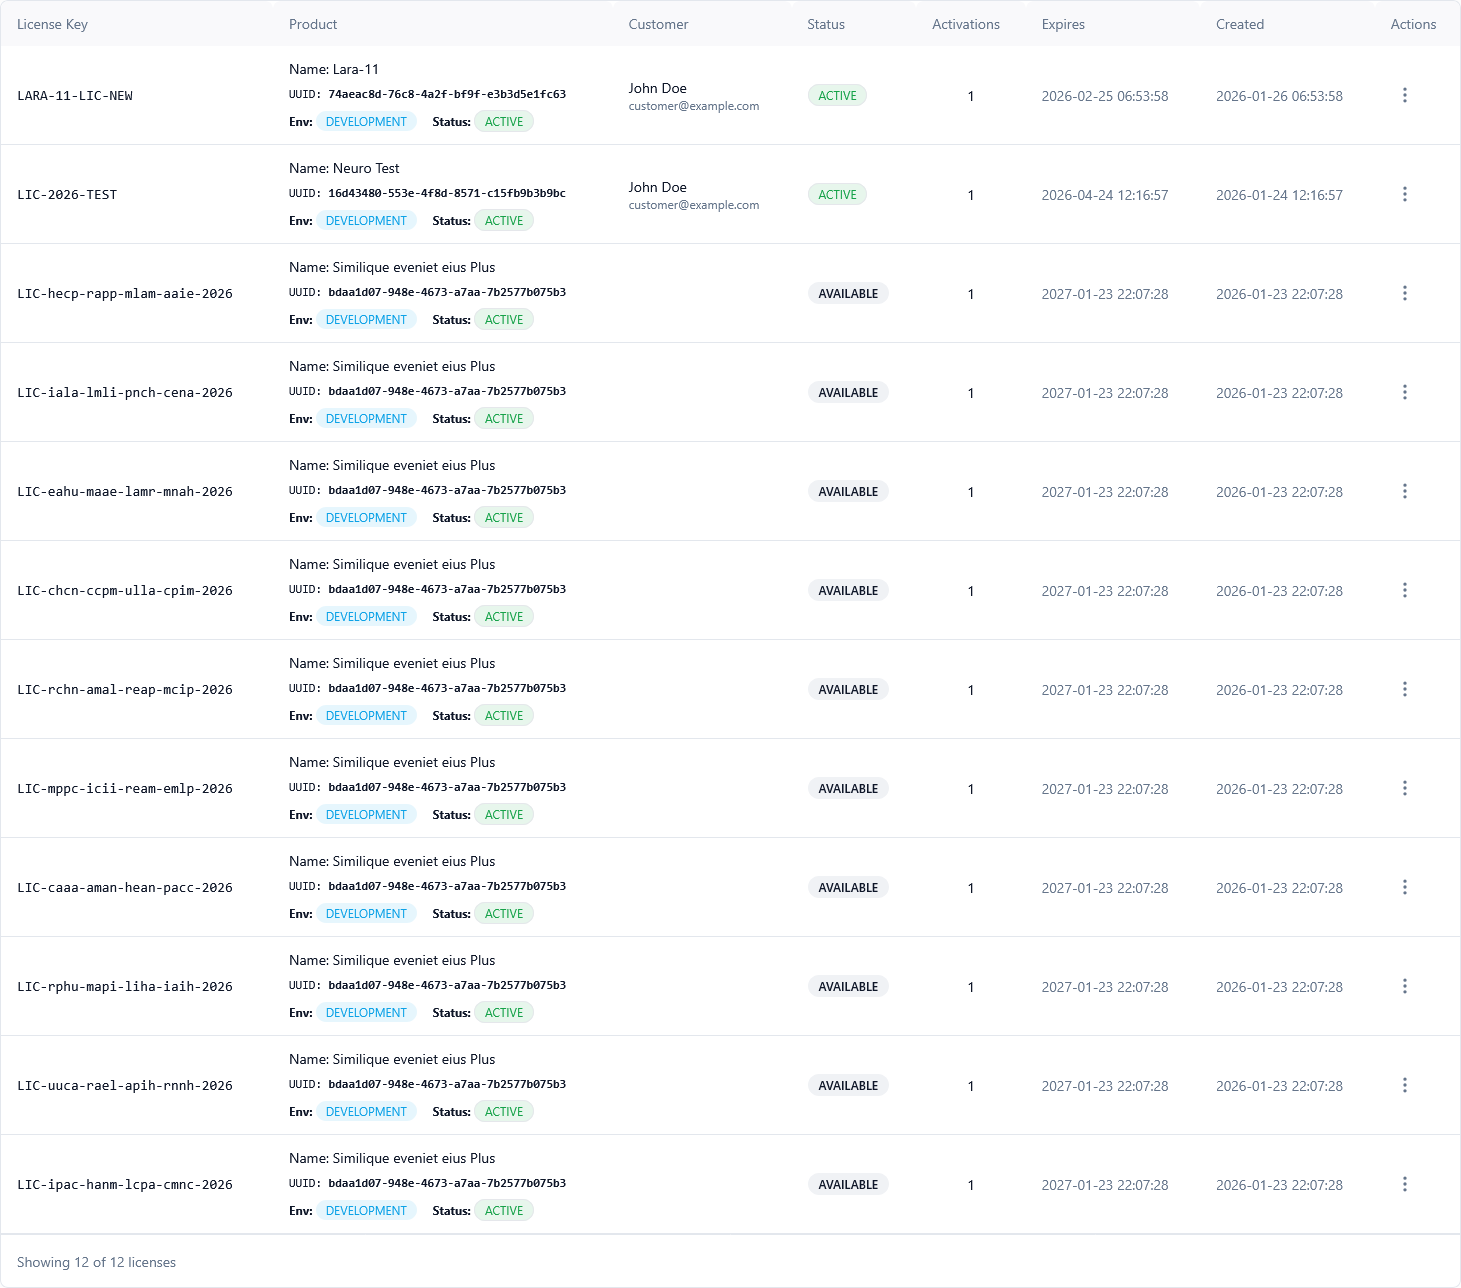Image resolution: width=1461 pixels, height=1288 pixels.
Task: Toggle the DEVELOPMENT environment badge on Lara-11
Action: coord(366,121)
